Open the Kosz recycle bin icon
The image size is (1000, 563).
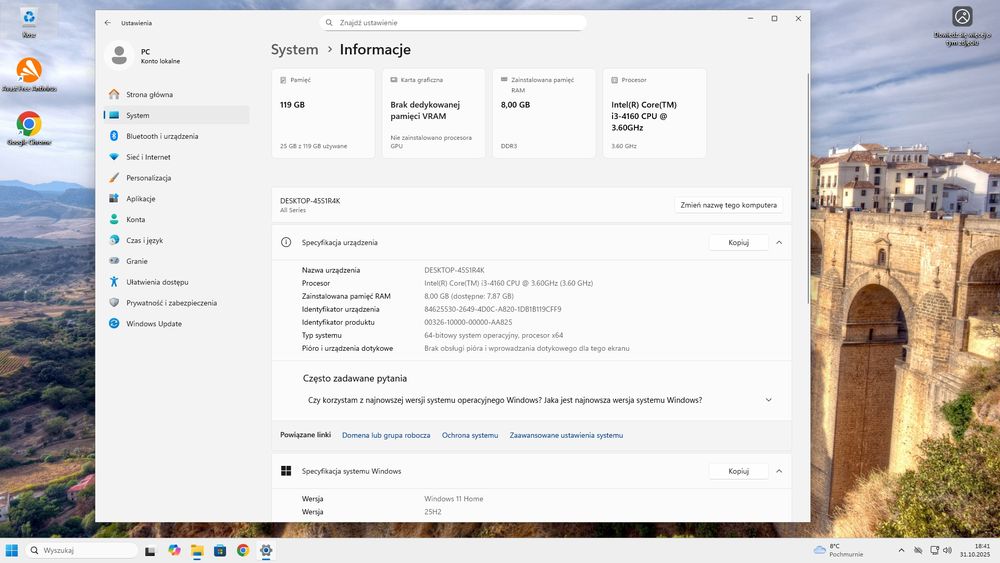[29, 23]
